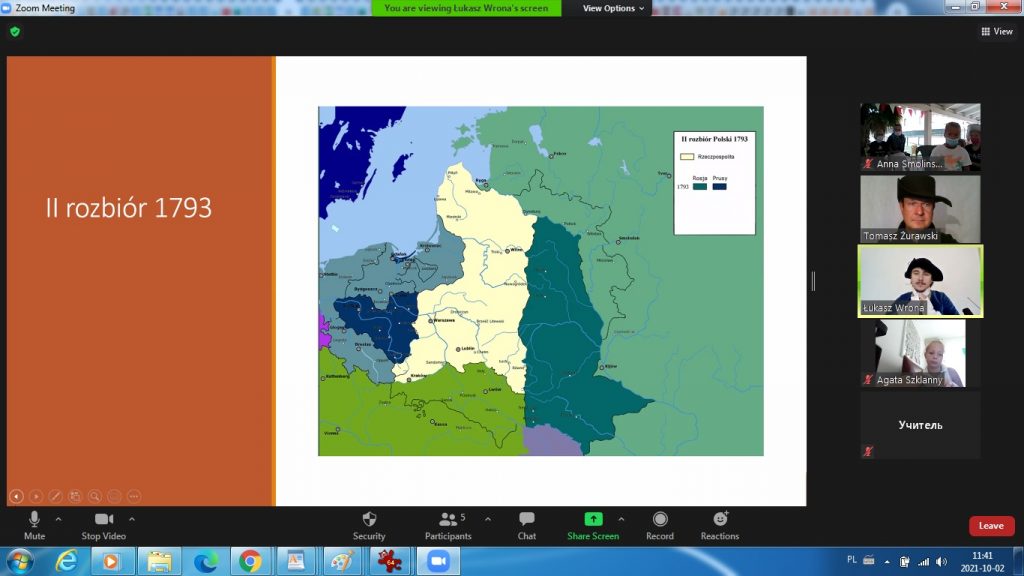The image size is (1024, 576).
Task: Leave the meeting
Action: tap(991, 526)
